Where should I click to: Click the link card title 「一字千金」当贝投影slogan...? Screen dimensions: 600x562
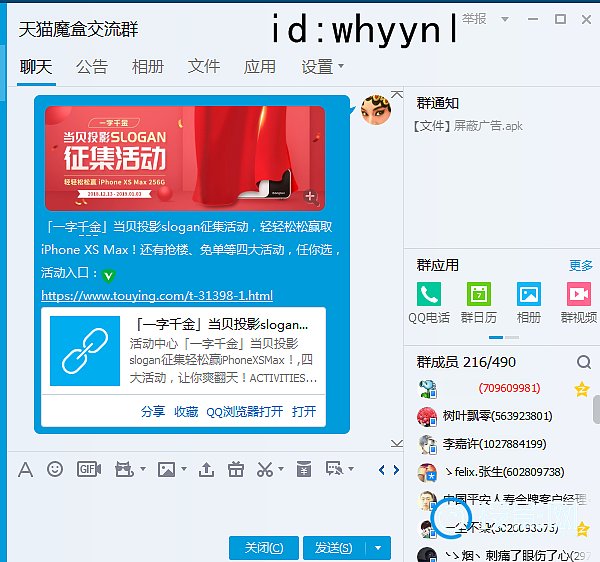tap(220, 325)
